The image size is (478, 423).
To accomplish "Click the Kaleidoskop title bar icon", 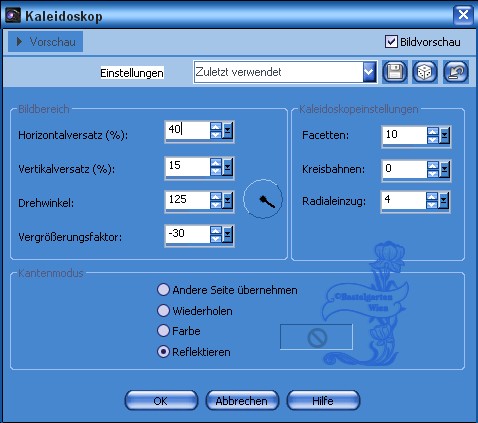I will click(x=13, y=15).
